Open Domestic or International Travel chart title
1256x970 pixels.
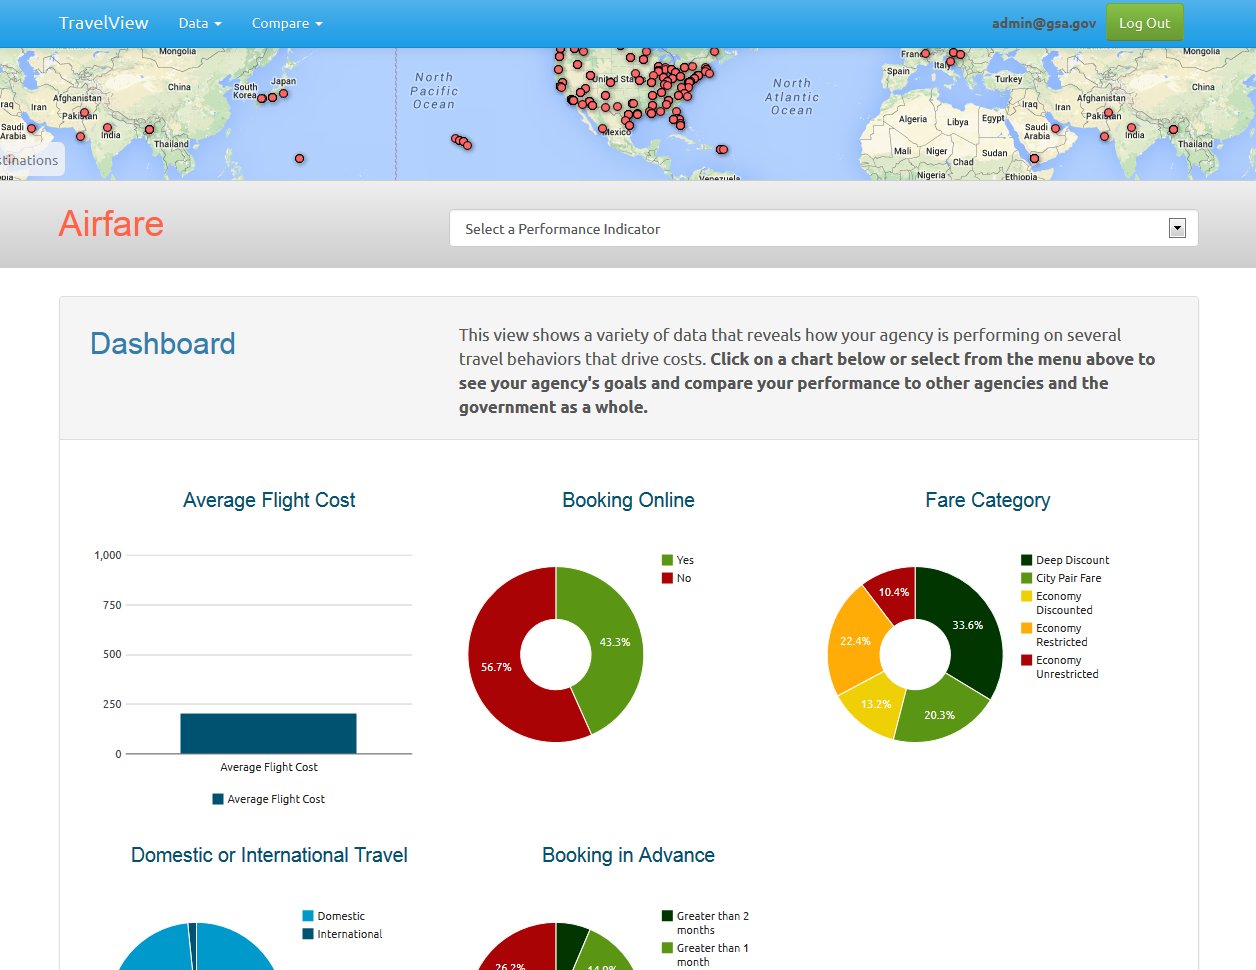[x=269, y=855]
